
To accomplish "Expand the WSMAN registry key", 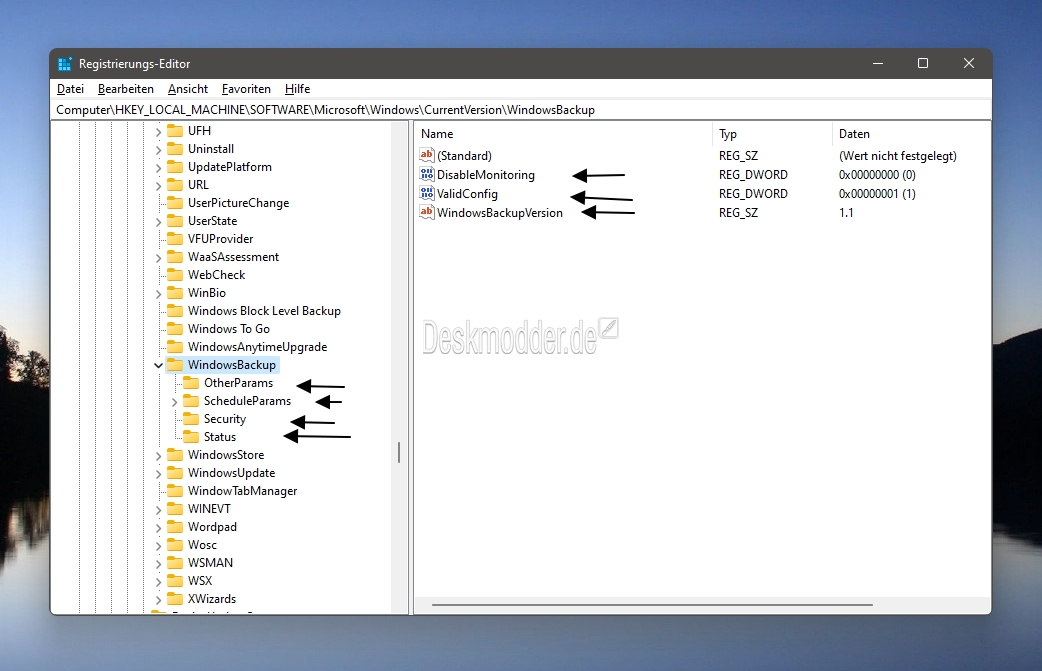I will [158, 563].
